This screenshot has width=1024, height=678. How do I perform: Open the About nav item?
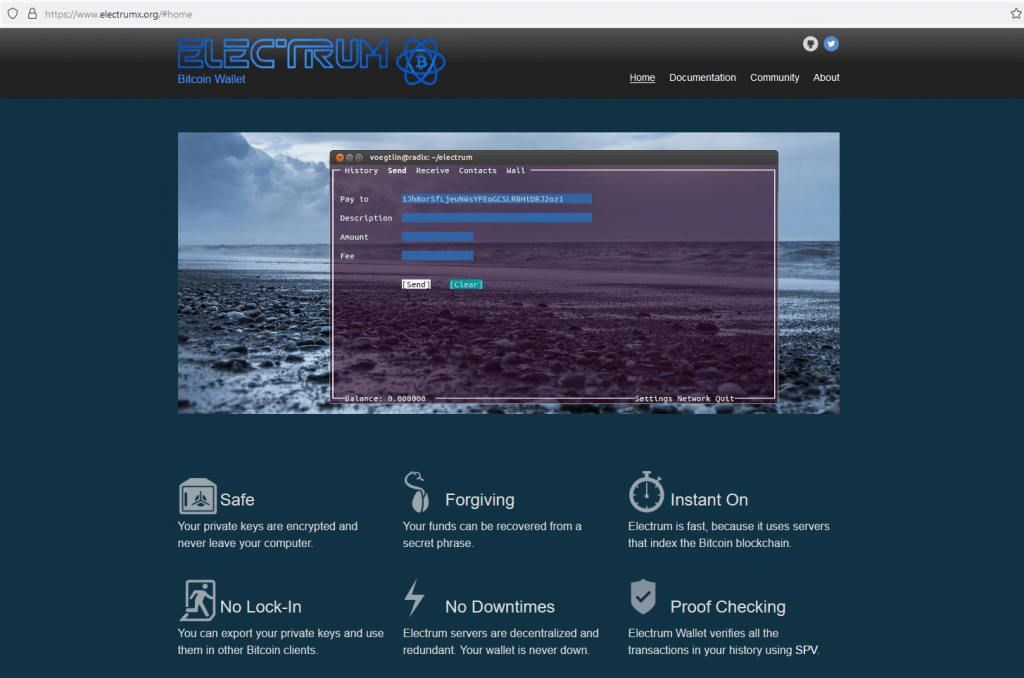click(826, 78)
